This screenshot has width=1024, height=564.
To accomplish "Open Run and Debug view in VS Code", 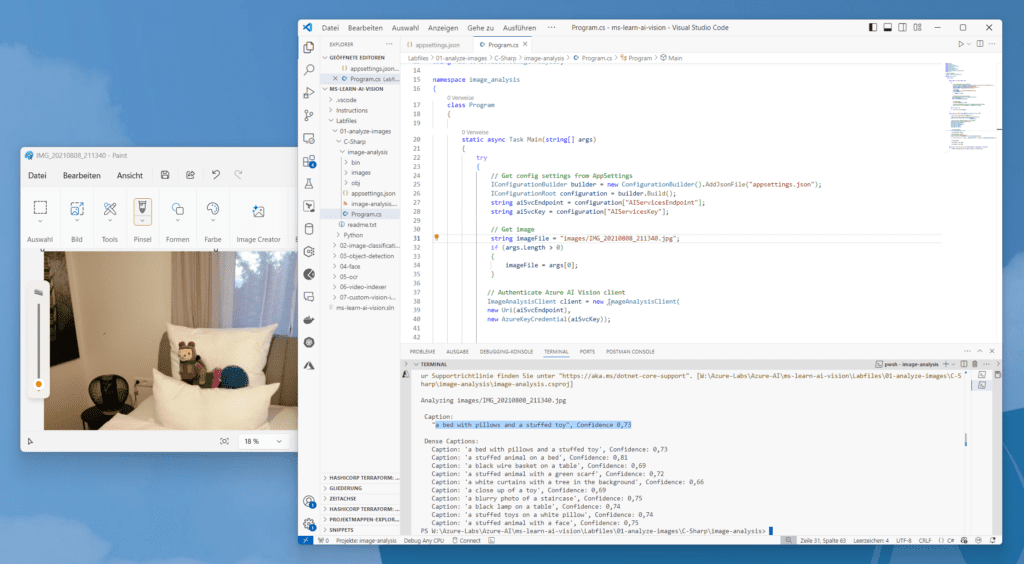I will pos(309,93).
